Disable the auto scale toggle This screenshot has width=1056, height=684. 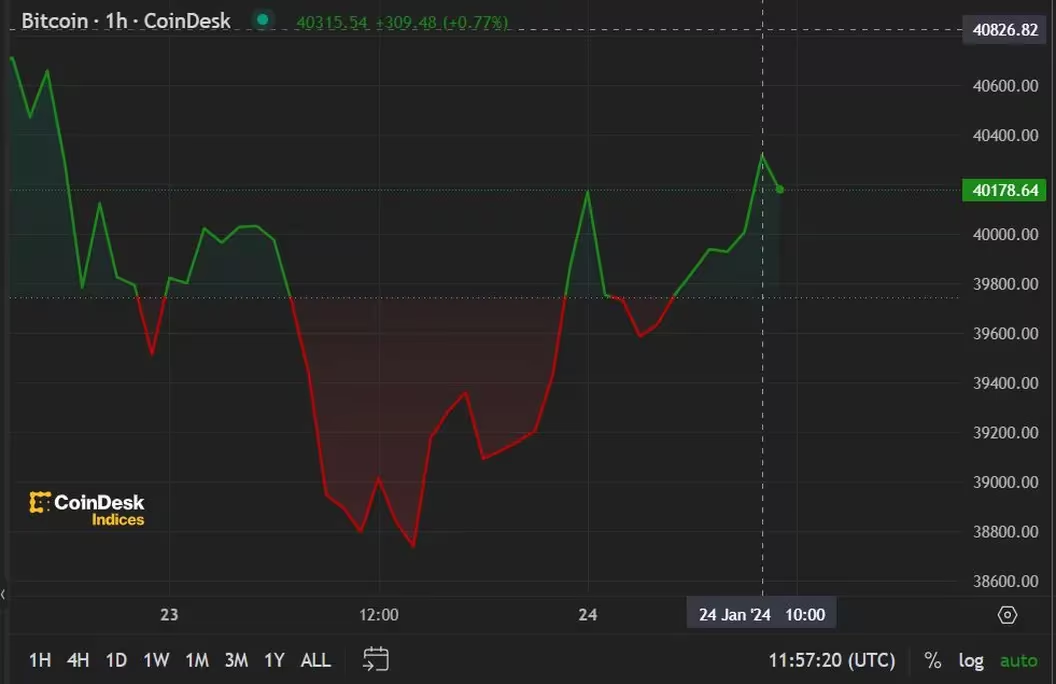(x=1018, y=660)
